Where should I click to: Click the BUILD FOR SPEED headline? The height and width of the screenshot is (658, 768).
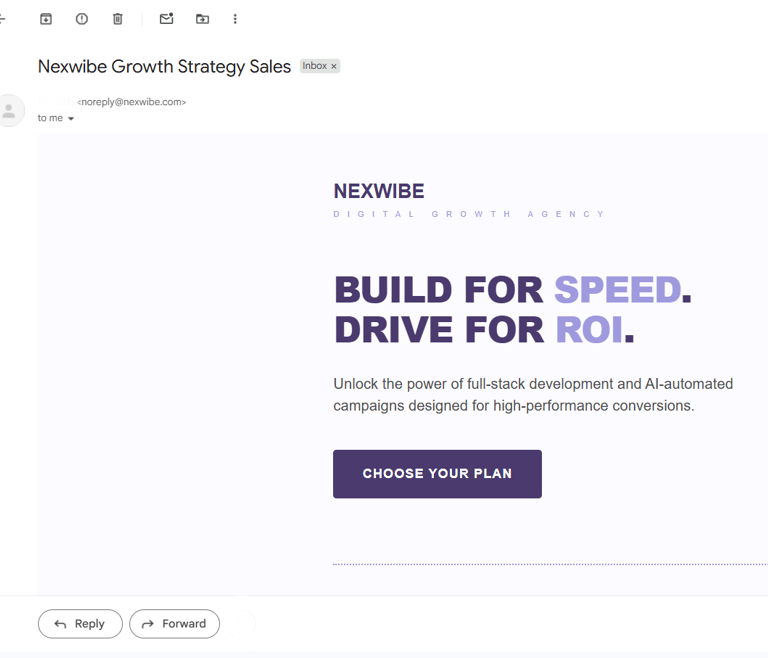click(x=512, y=290)
